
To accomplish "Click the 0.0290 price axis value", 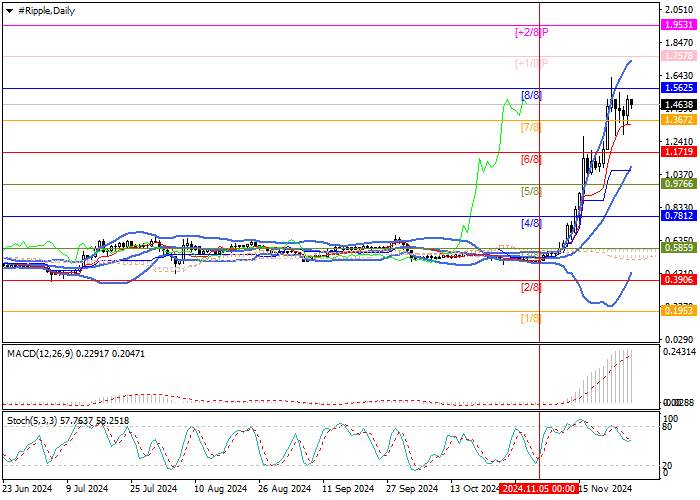I will point(679,339).
